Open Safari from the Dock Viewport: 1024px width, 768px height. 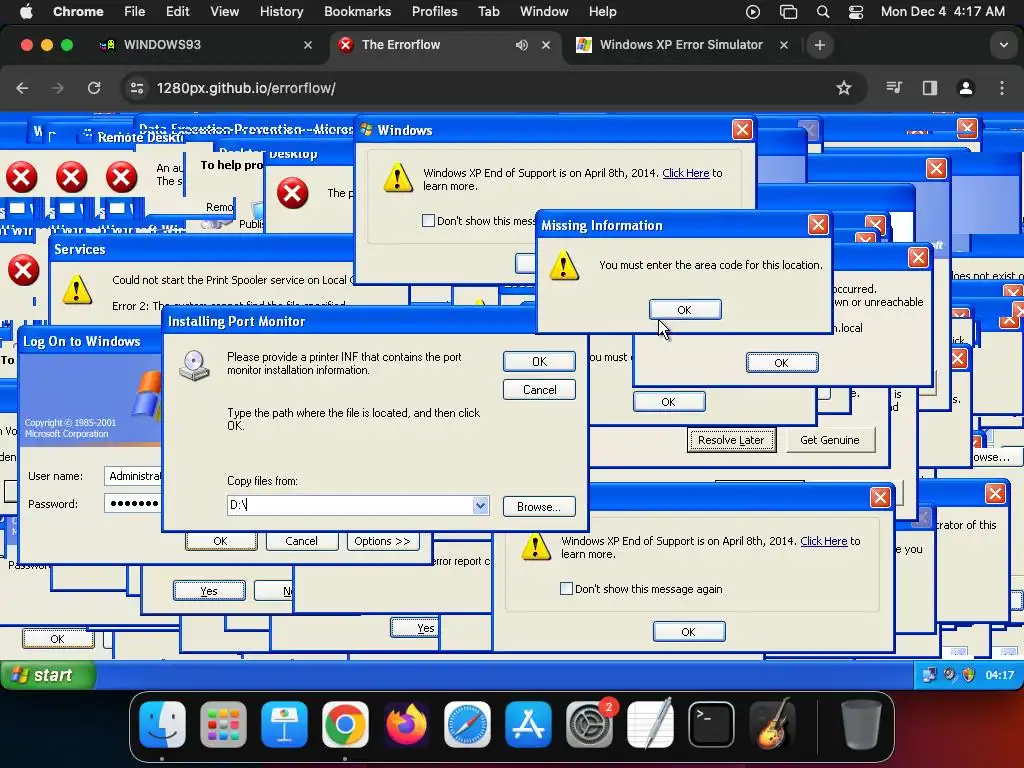click(467, 724)
